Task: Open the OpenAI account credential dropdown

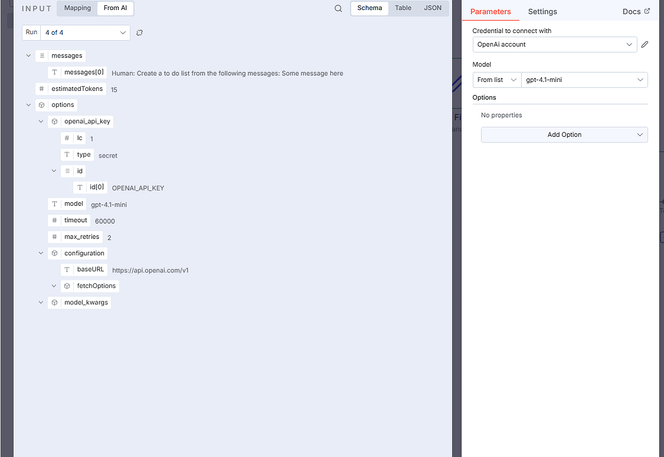Action: (x=555, y=45)
